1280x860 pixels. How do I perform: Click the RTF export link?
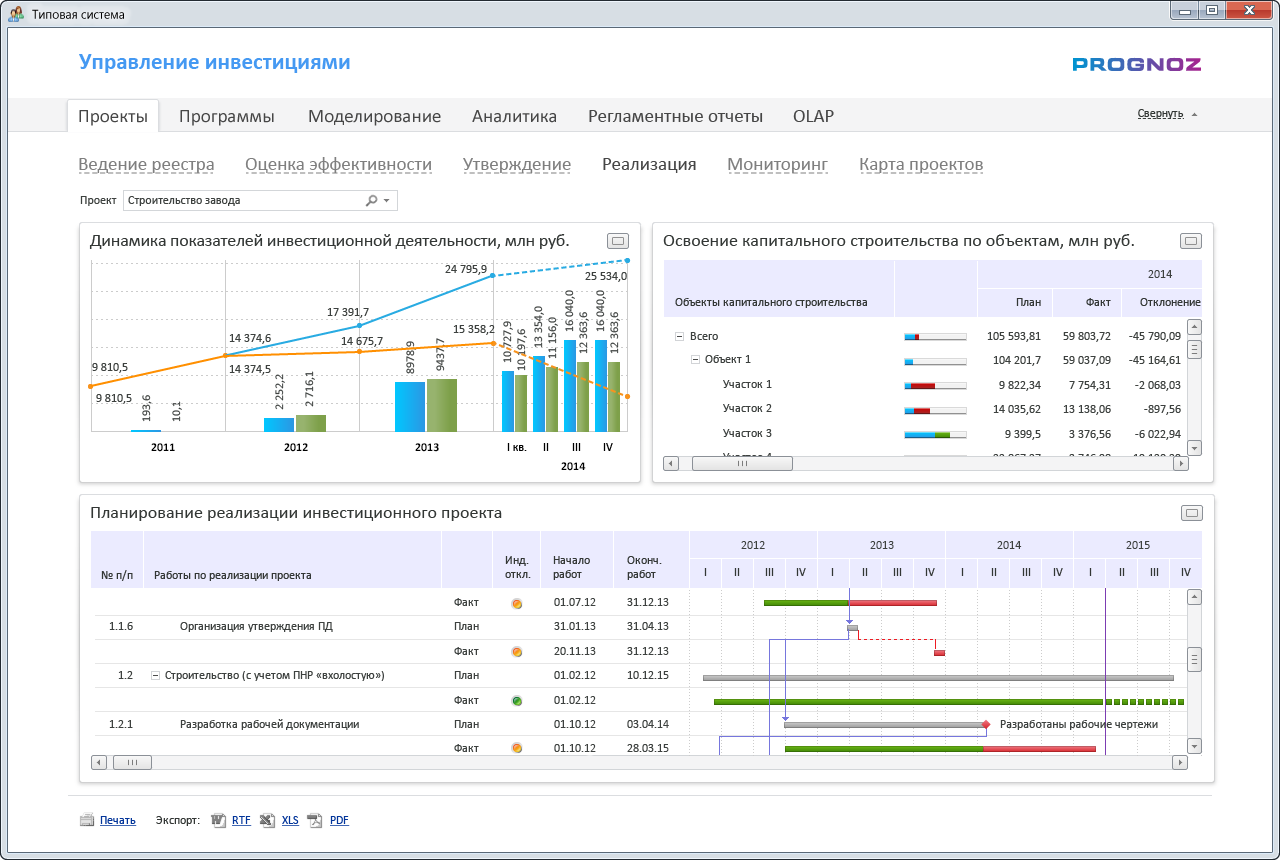(241, 820)
